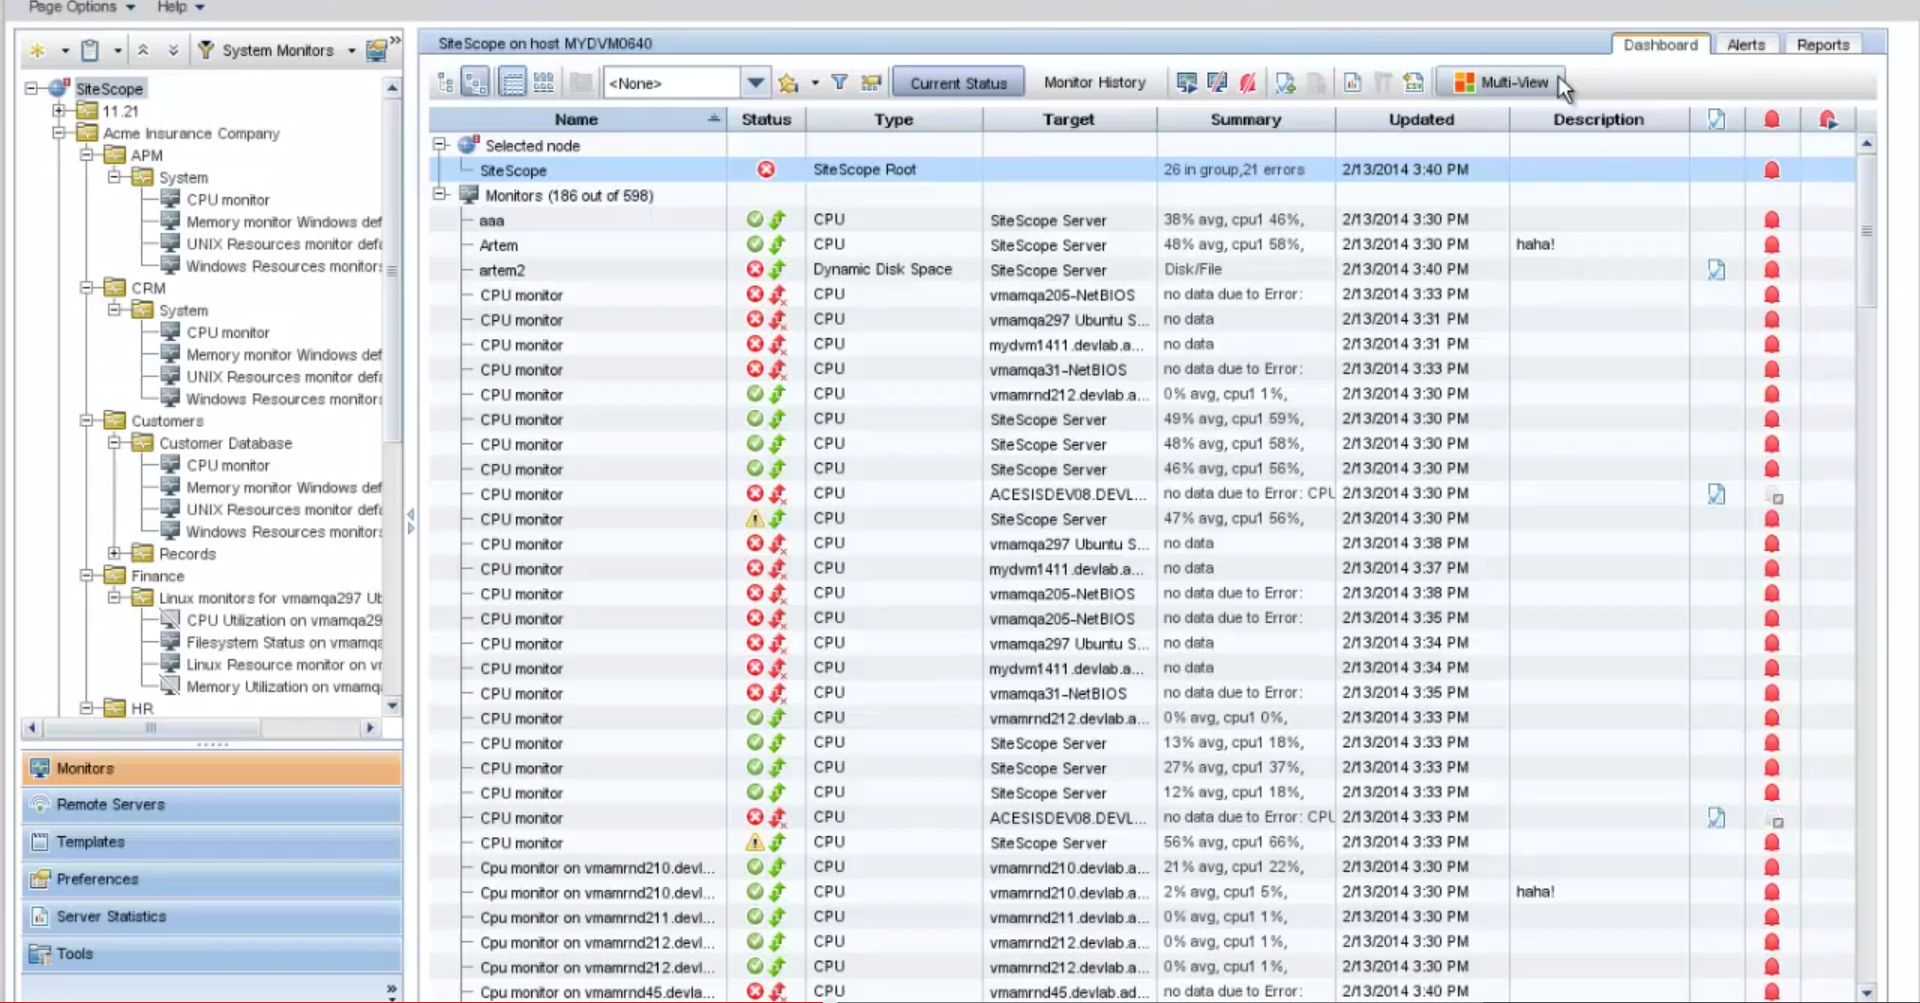
Task: Open the favorites star dropdown arrow
Action: point(815,83)
